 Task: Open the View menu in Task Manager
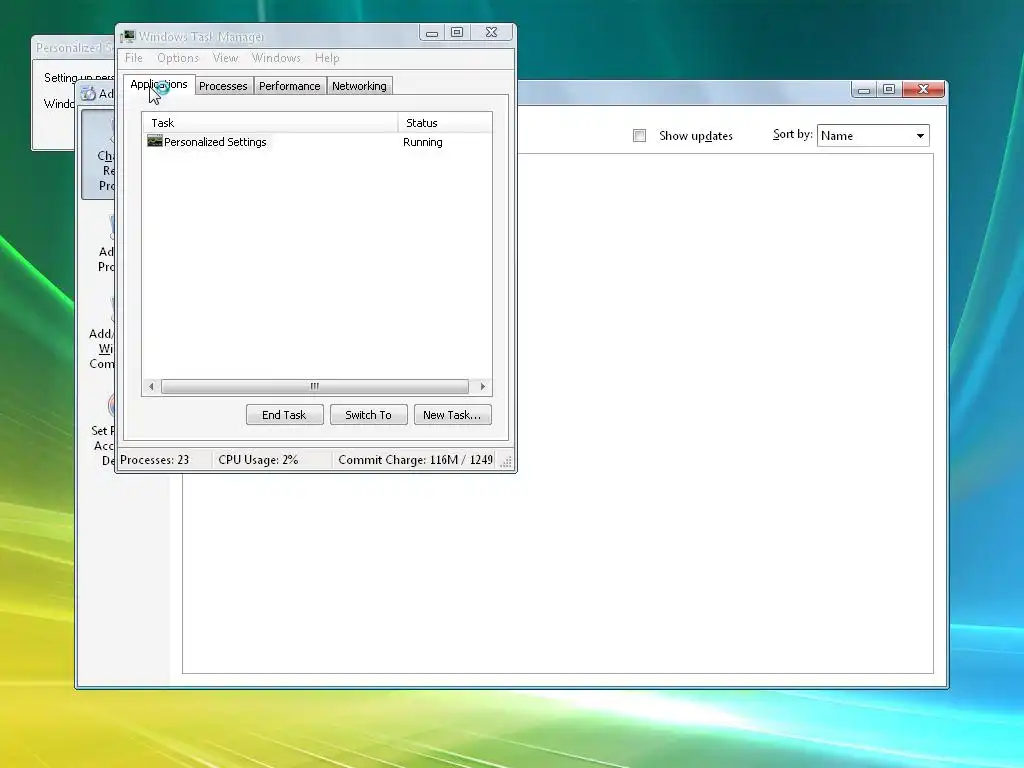pos(225,57)
